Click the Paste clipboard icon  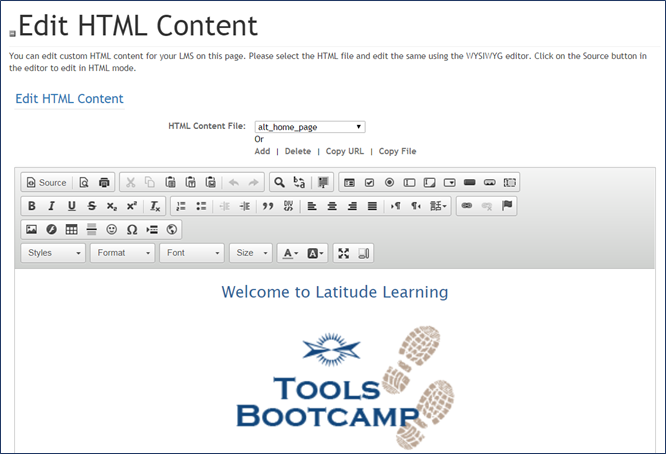[x=170, y=182]
